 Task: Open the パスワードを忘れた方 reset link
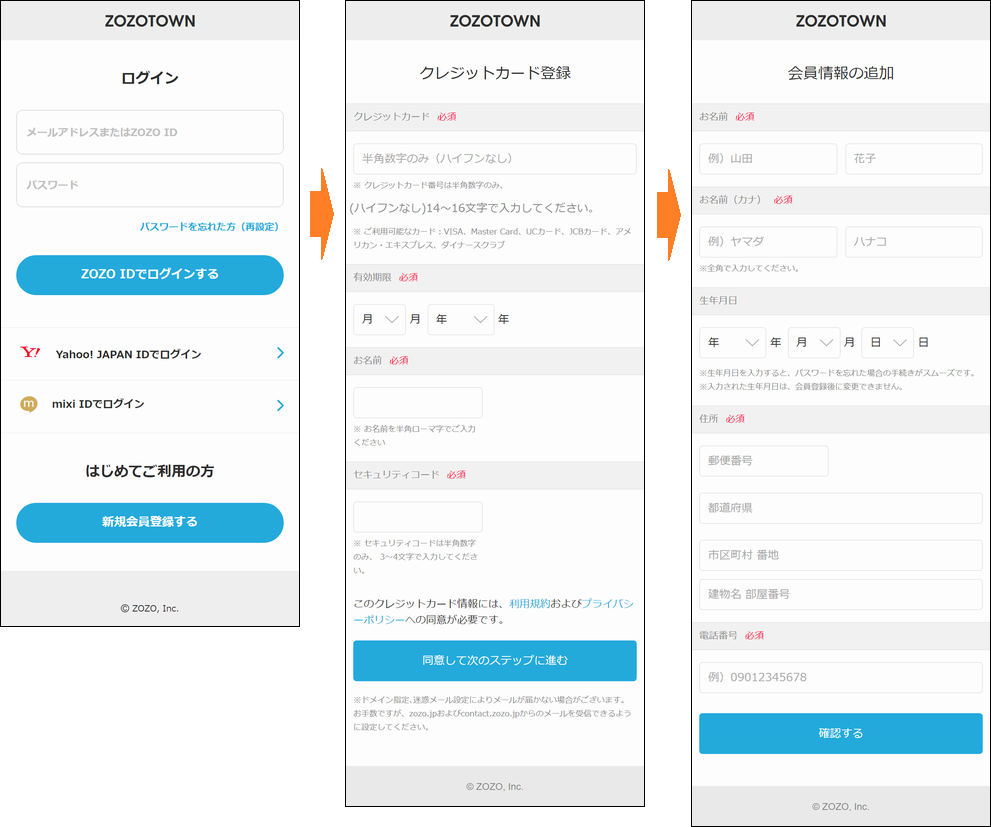pyautogui.click(x=209, y=227)
